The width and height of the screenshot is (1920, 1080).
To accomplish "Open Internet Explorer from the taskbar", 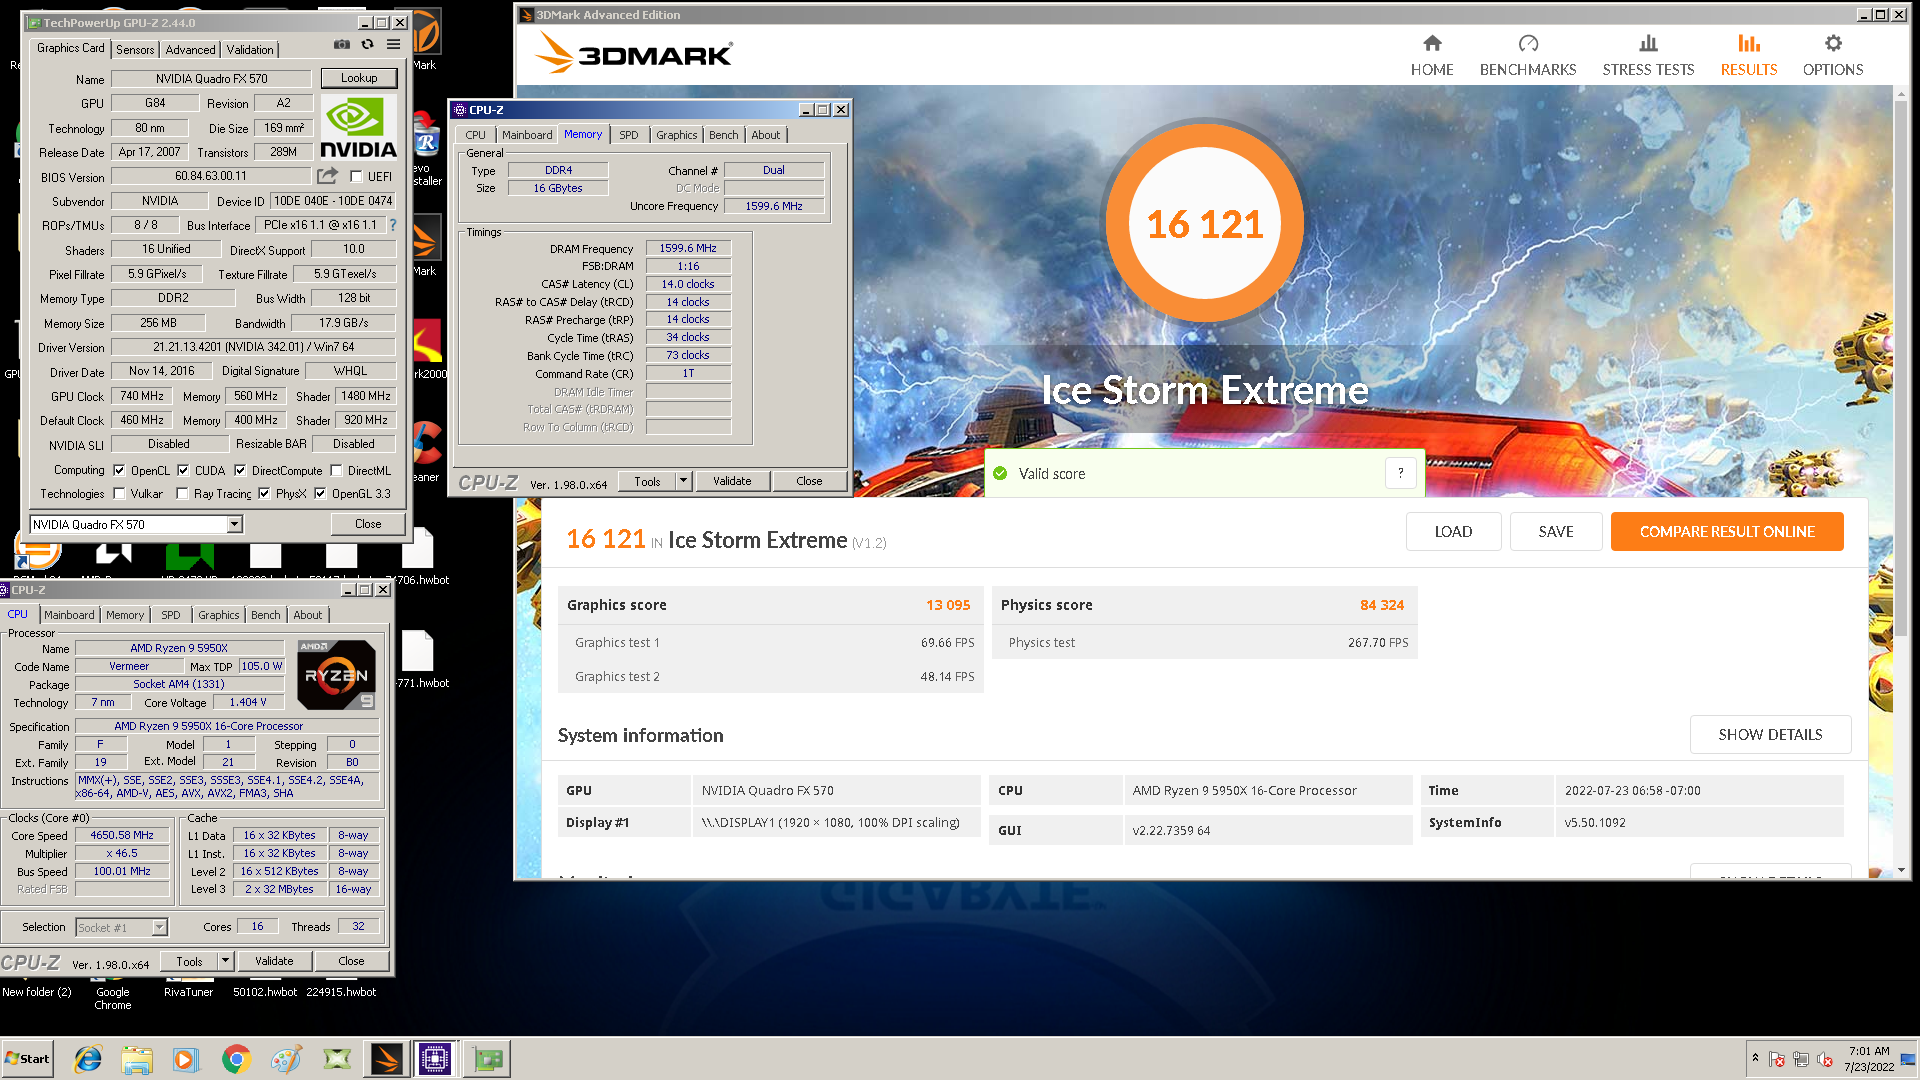I will [x=88, y=1059].
